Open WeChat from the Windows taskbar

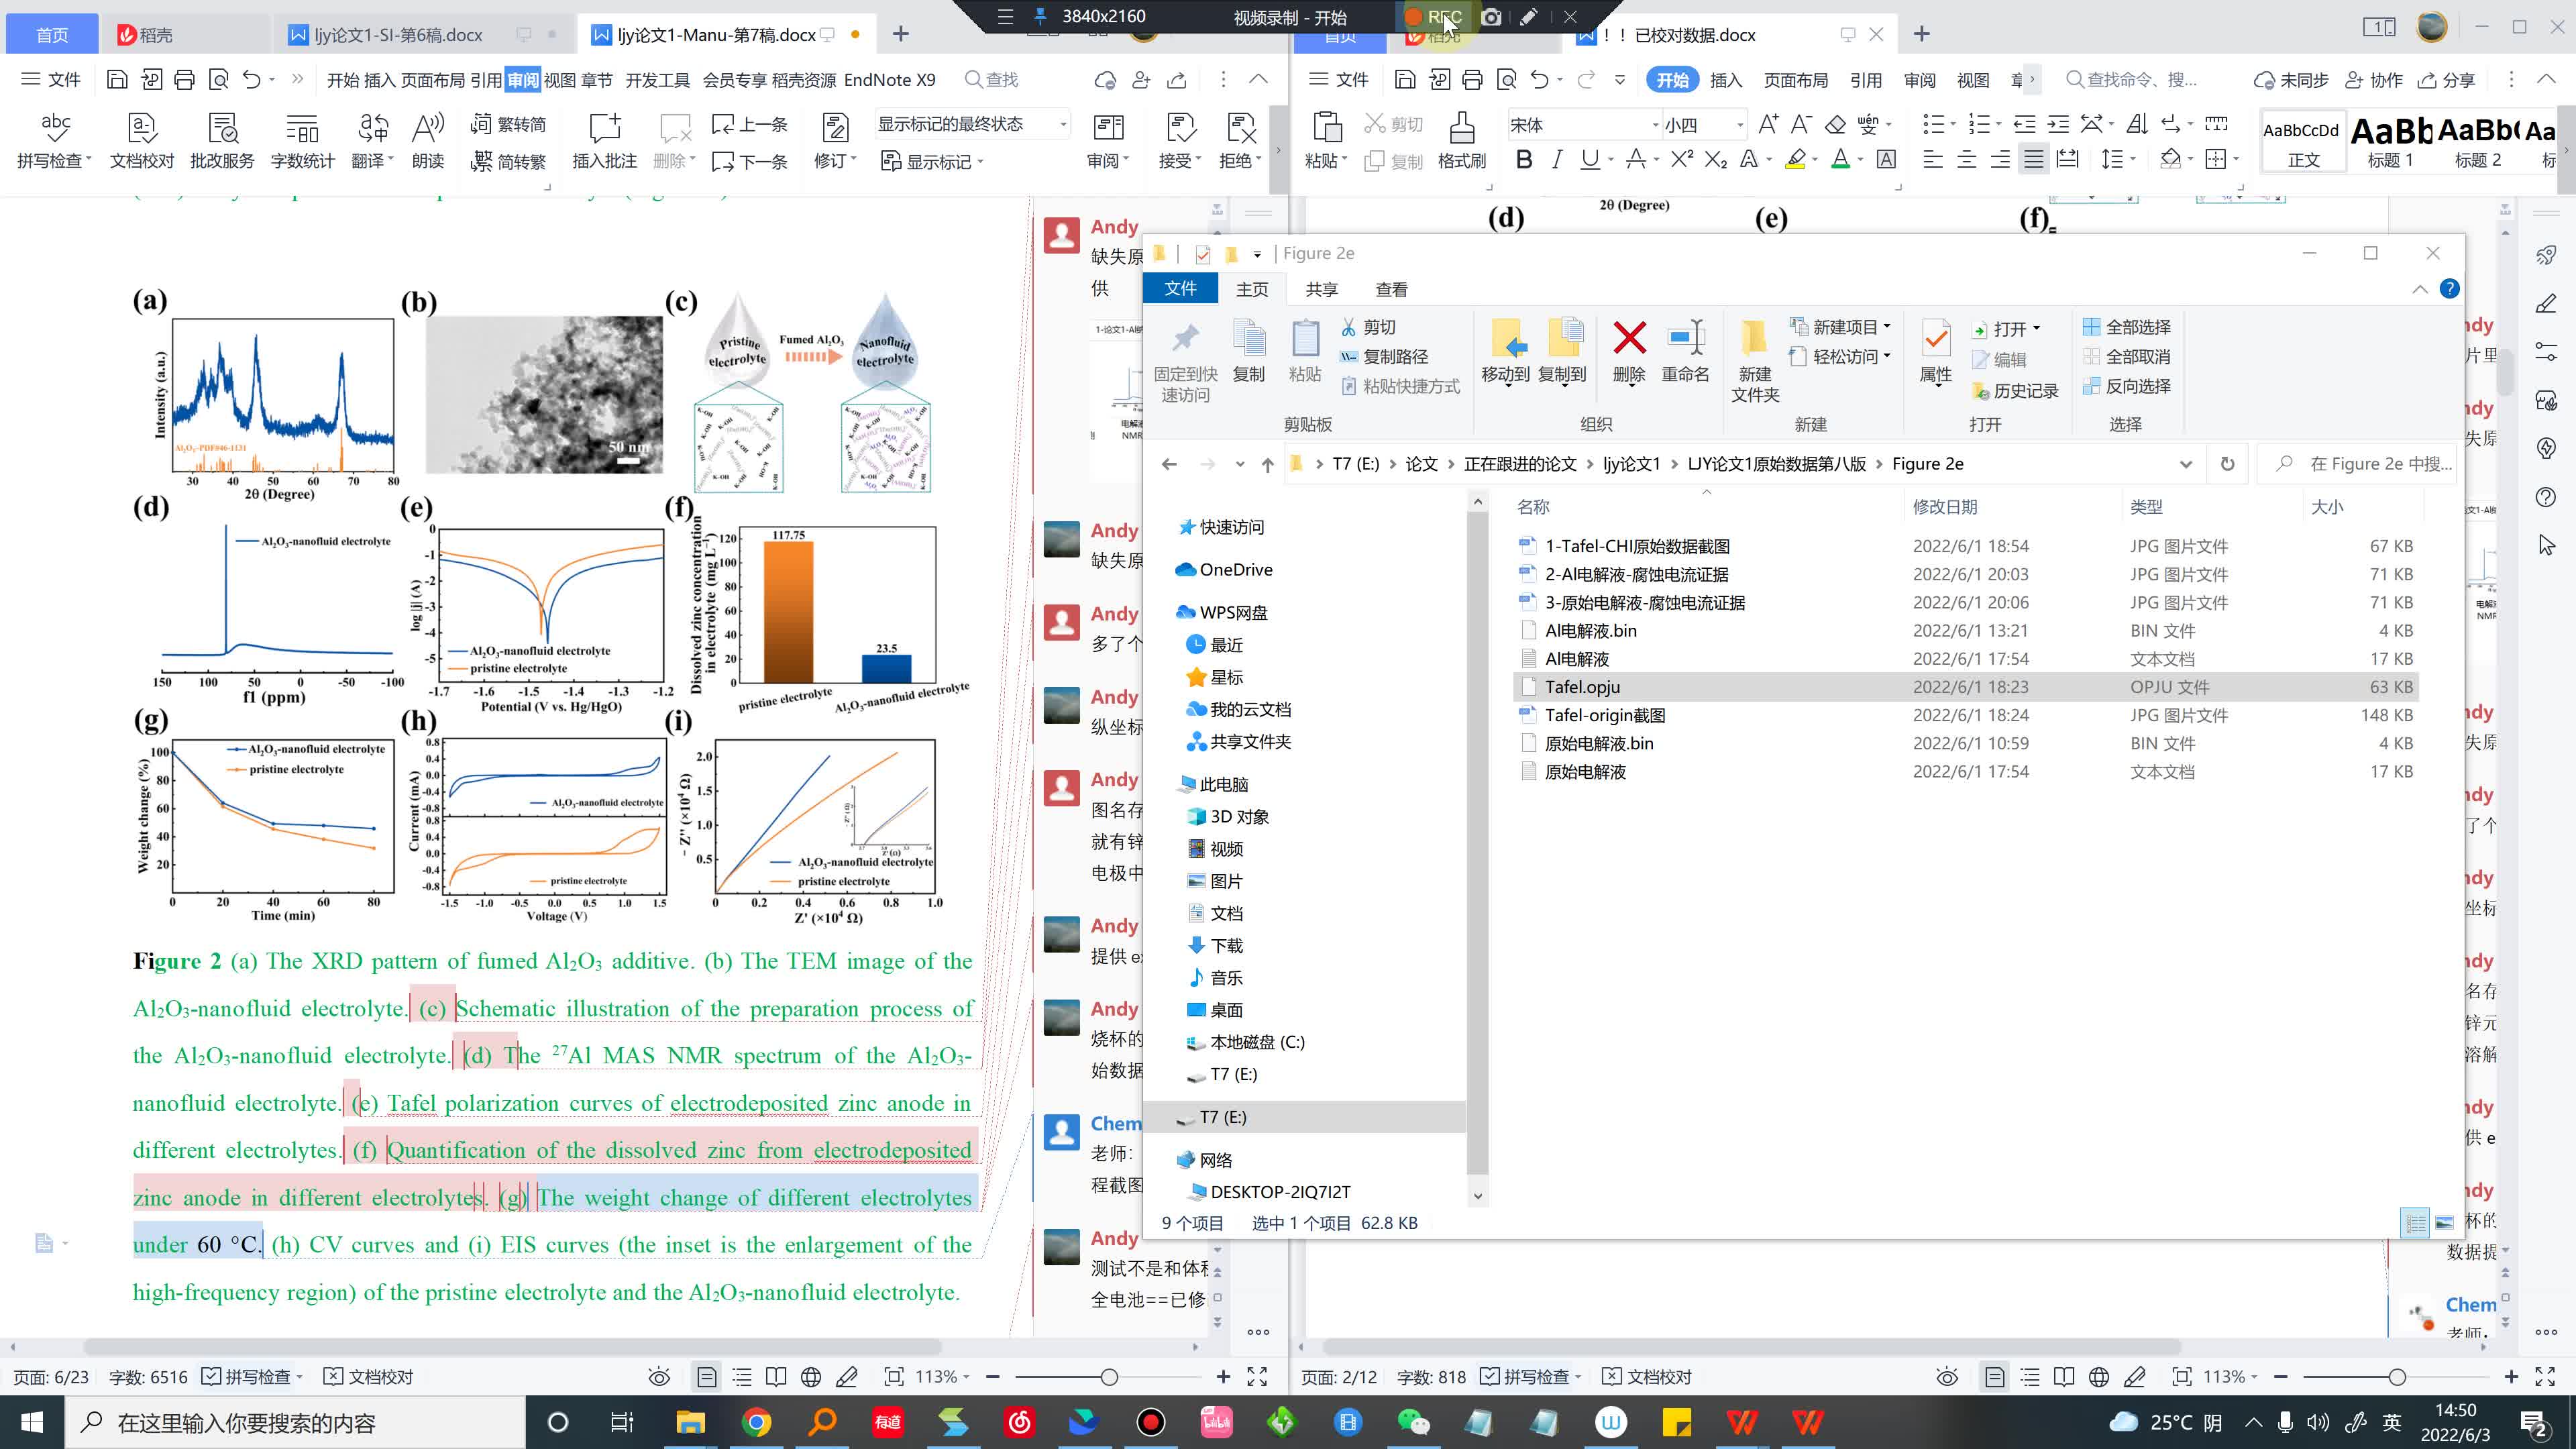click(1413, 1422)
